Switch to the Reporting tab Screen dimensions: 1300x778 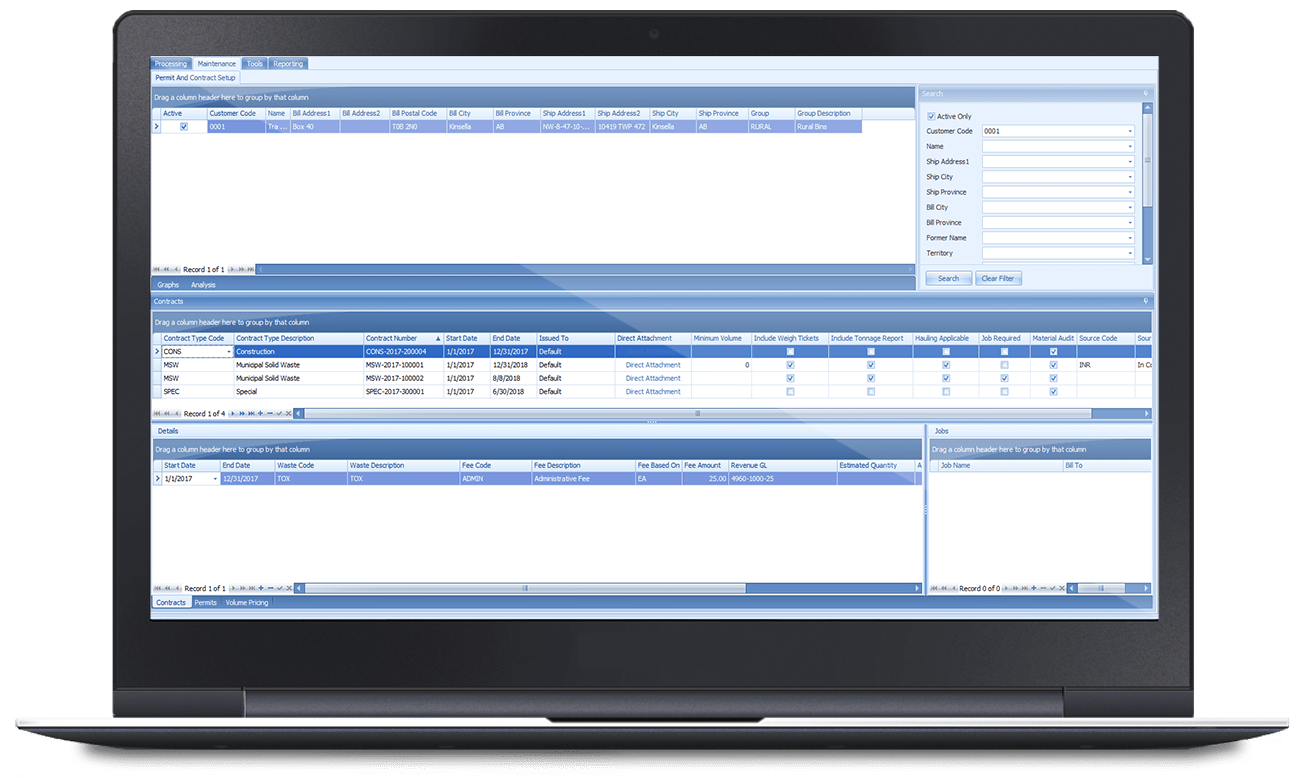(x=288, y=63)
